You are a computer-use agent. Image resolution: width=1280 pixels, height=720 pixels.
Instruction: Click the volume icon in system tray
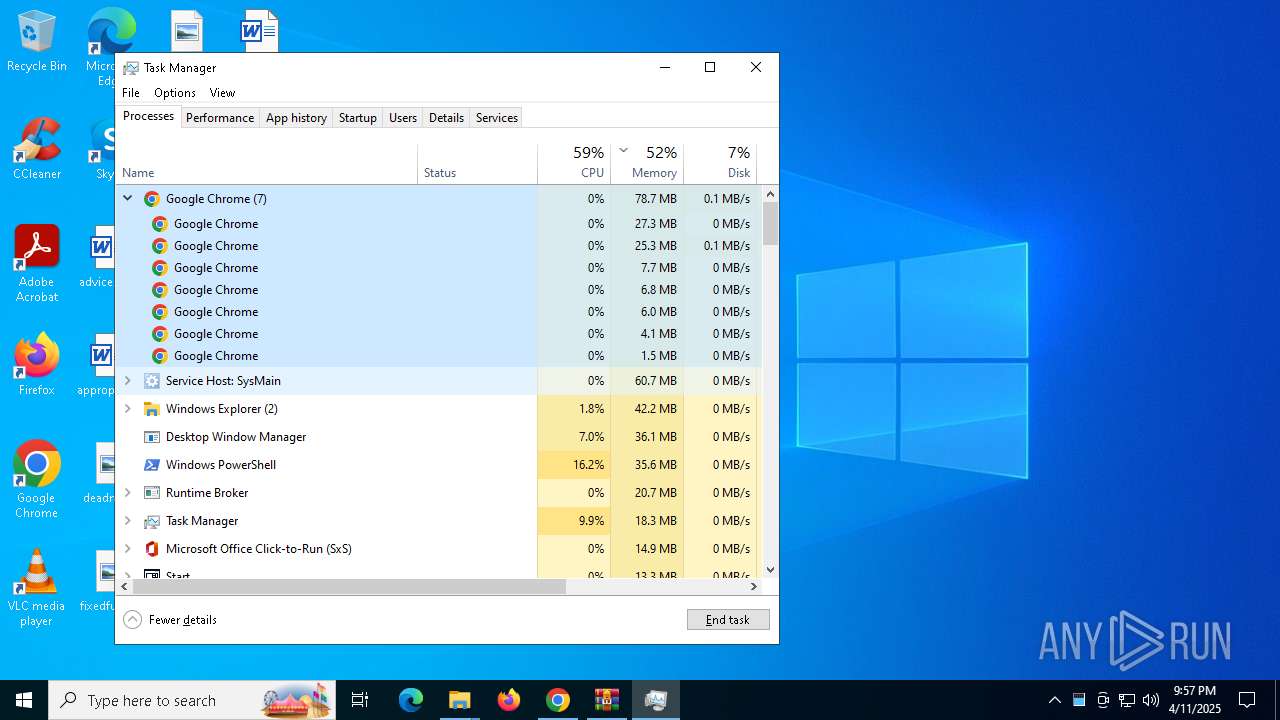coord(1151,700)
